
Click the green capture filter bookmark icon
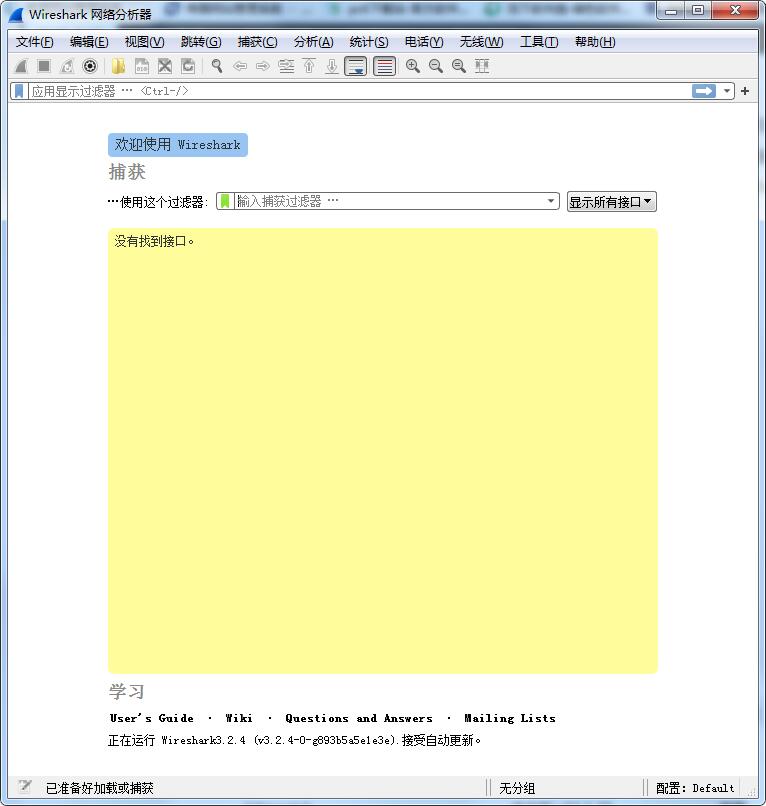[225, 201]
